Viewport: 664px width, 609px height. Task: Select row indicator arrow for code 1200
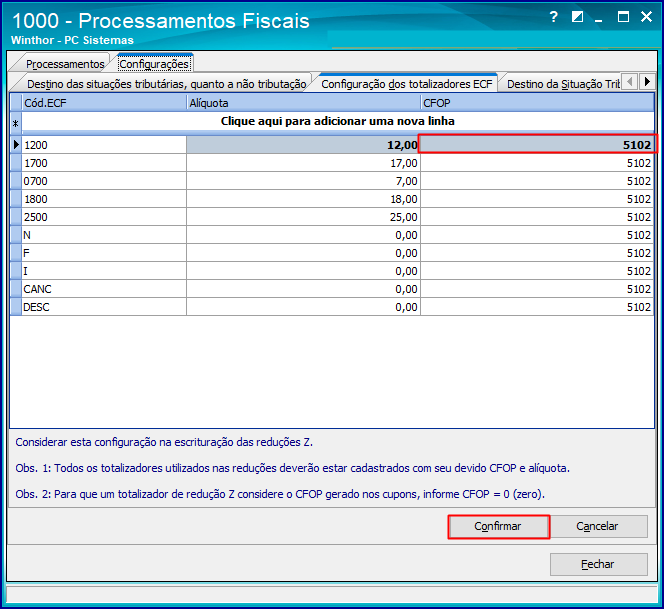[x=16, y=145]
